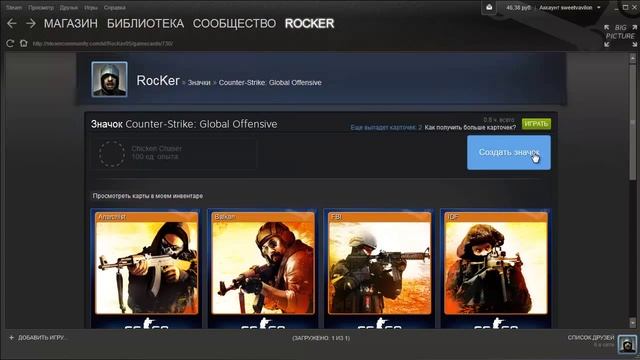
Task: Click the ЗАГРУЖЕНО downloads status text
Action: click(321, 338)
